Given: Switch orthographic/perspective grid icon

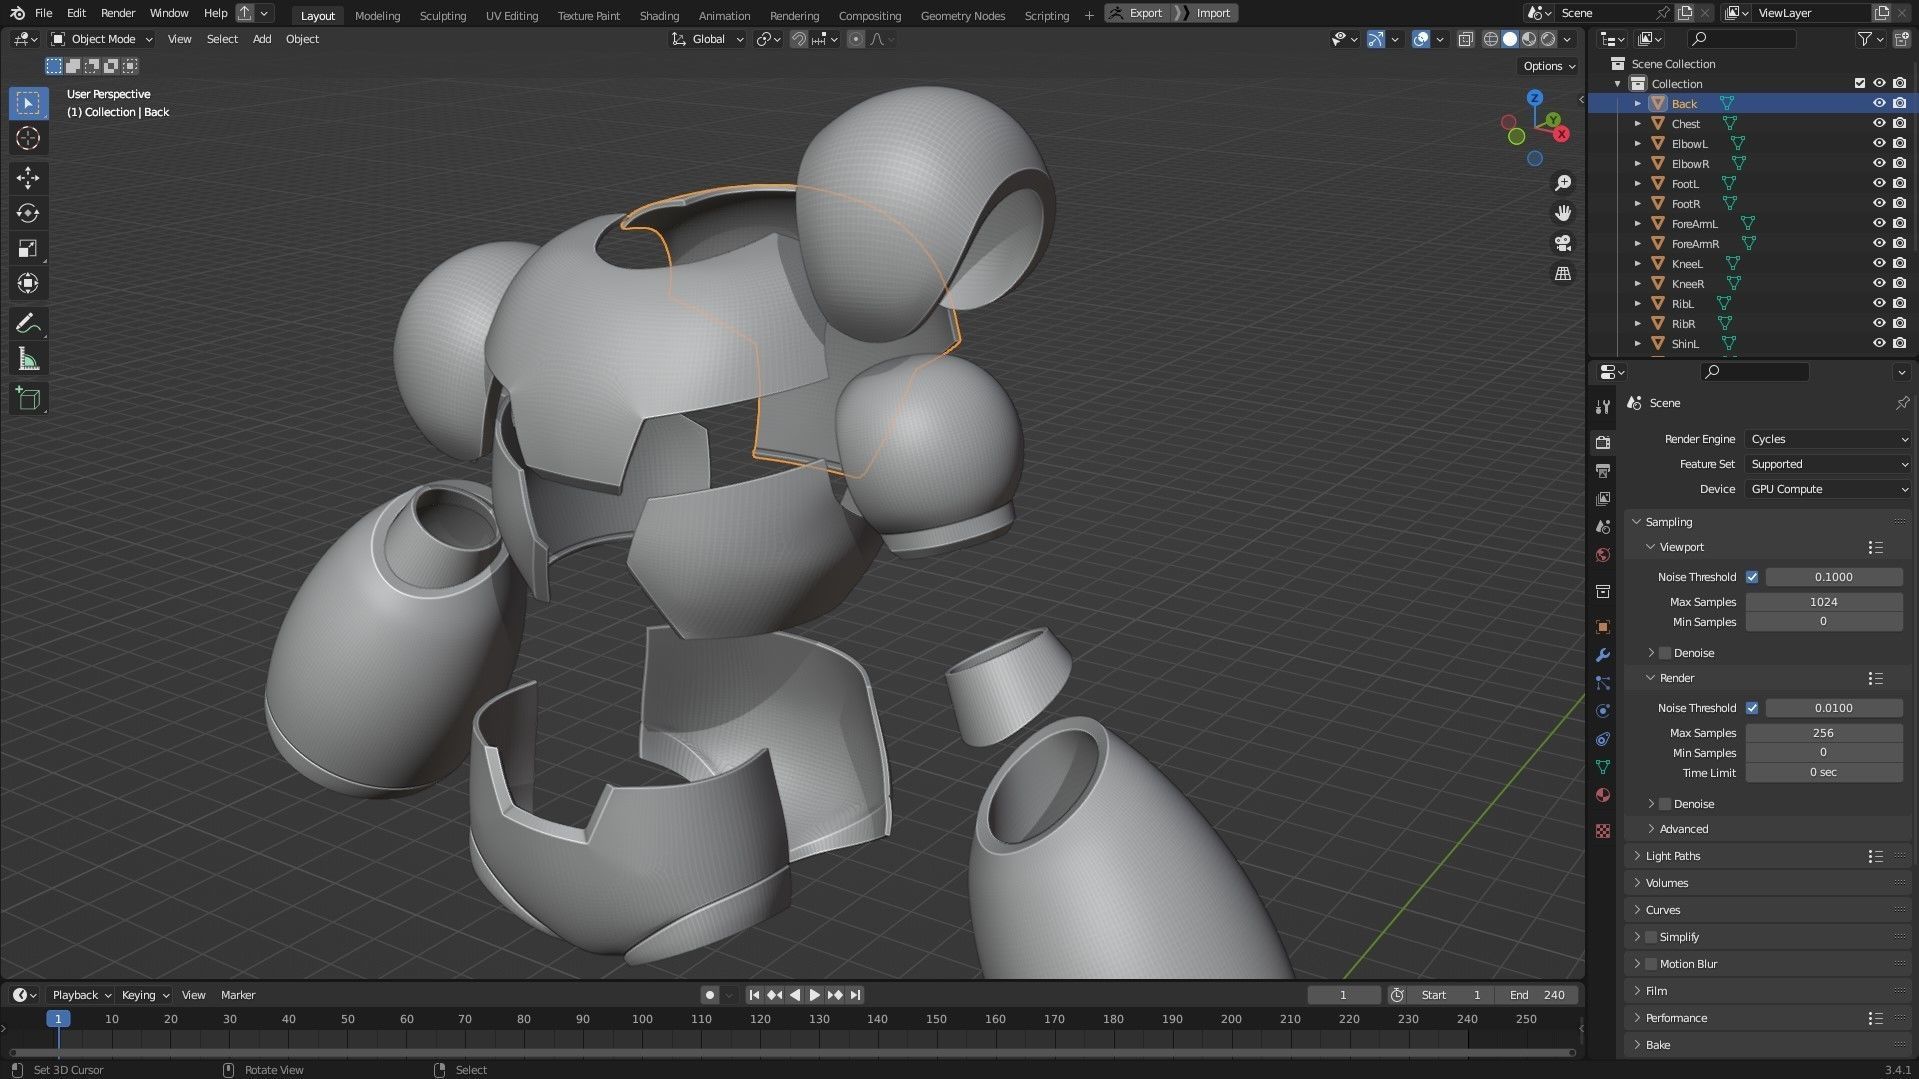Looking at the screenshot, I should pos(1562,273).
